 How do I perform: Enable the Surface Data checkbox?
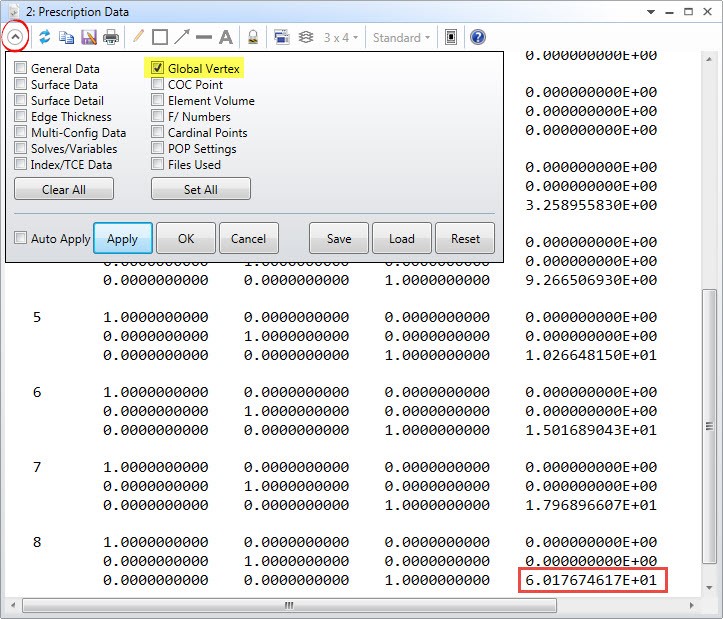[20, 84]
